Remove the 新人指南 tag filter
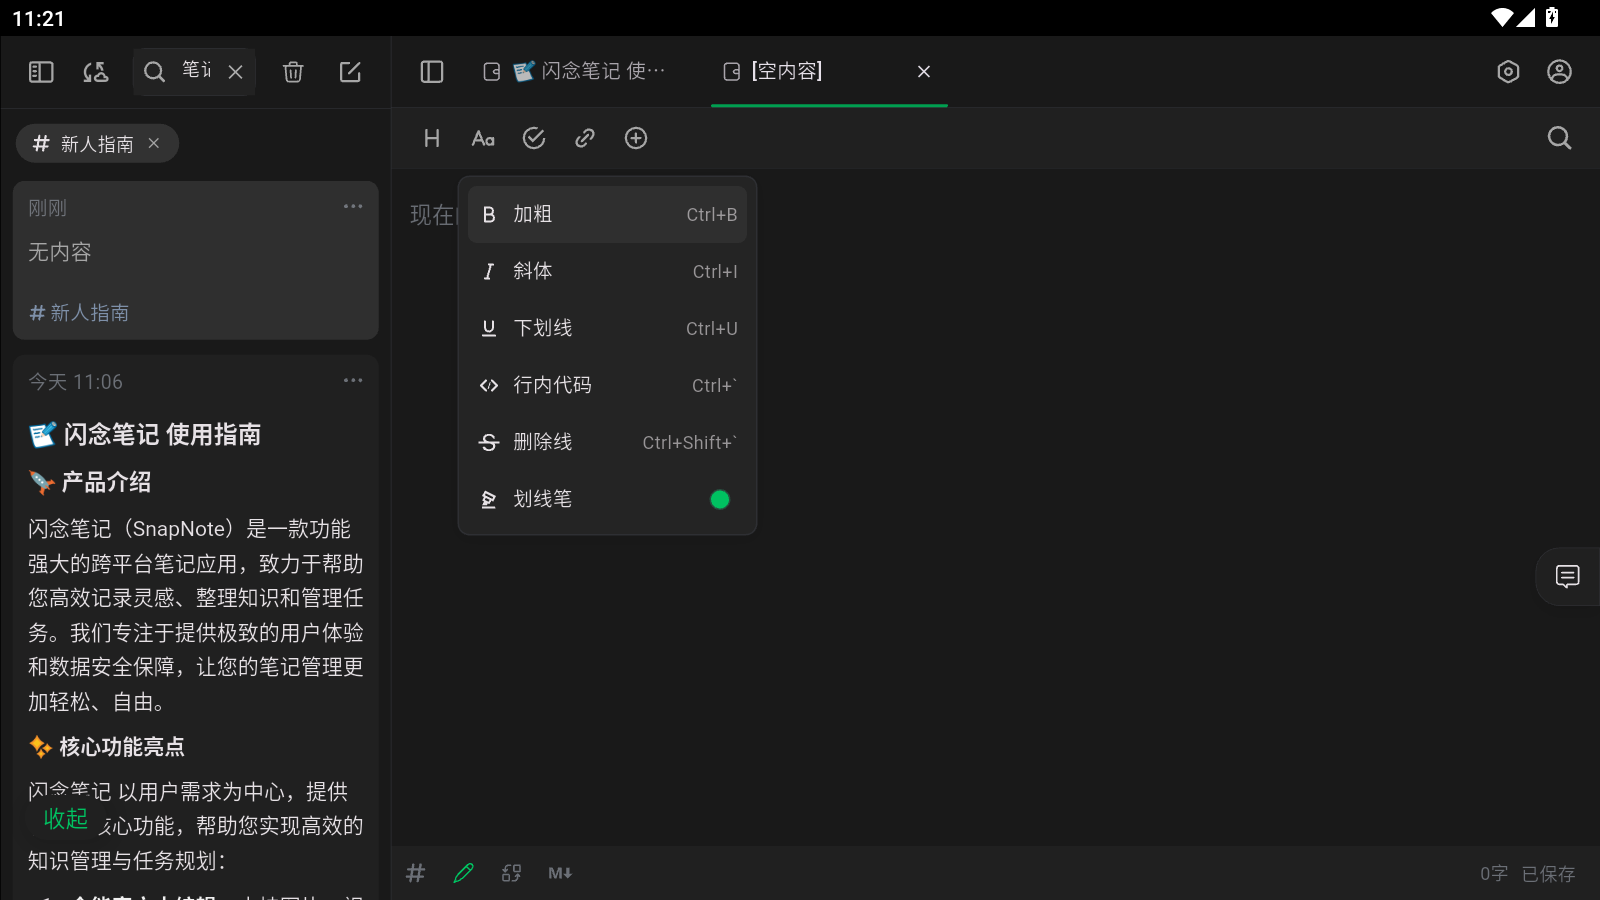Image resolution: width=1600 pixels, height=900 pixels. point(154,143)
